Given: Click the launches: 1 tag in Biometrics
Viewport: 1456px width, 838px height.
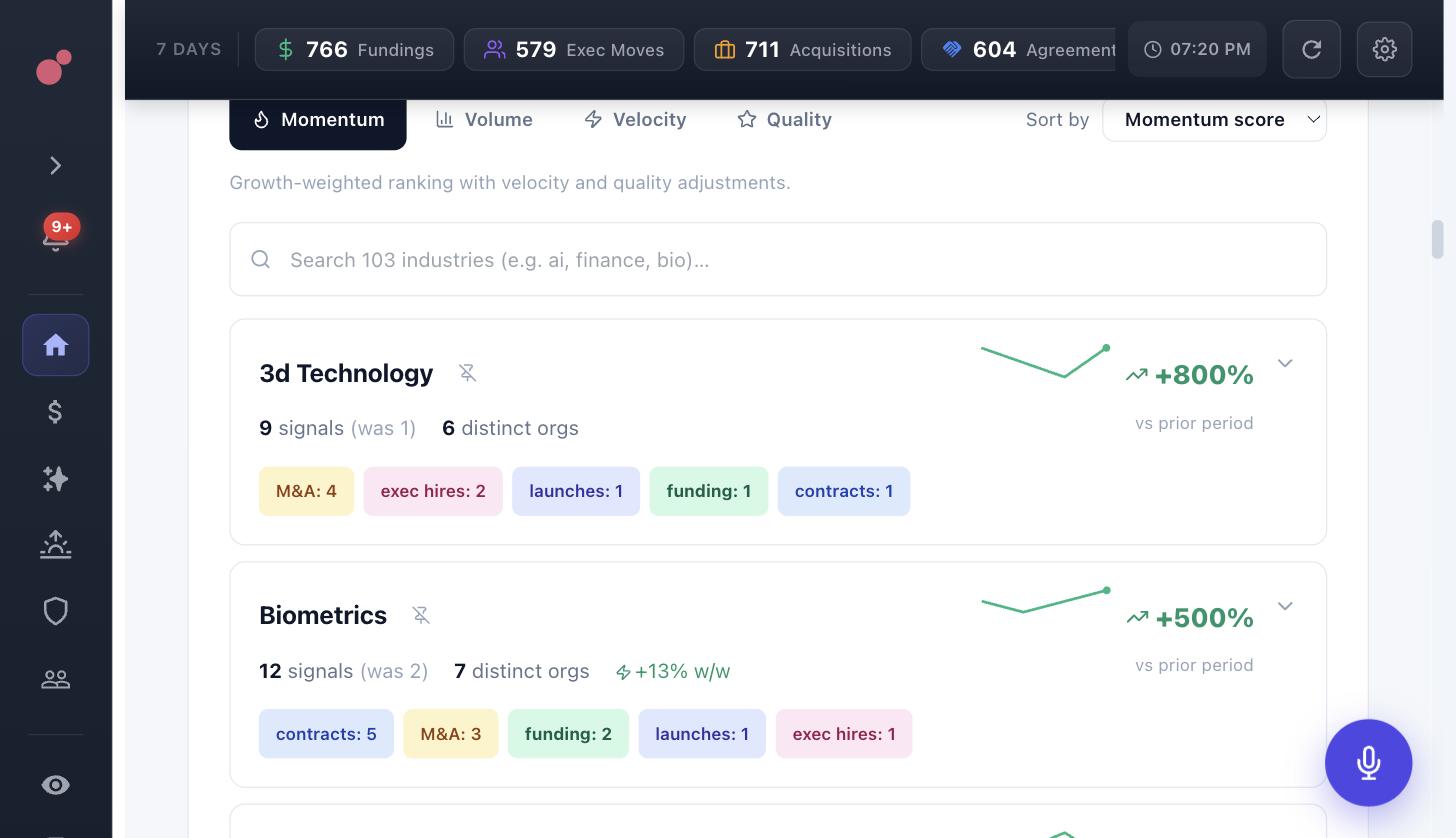Looking at the screenshot, I should [x=702, y=734].
